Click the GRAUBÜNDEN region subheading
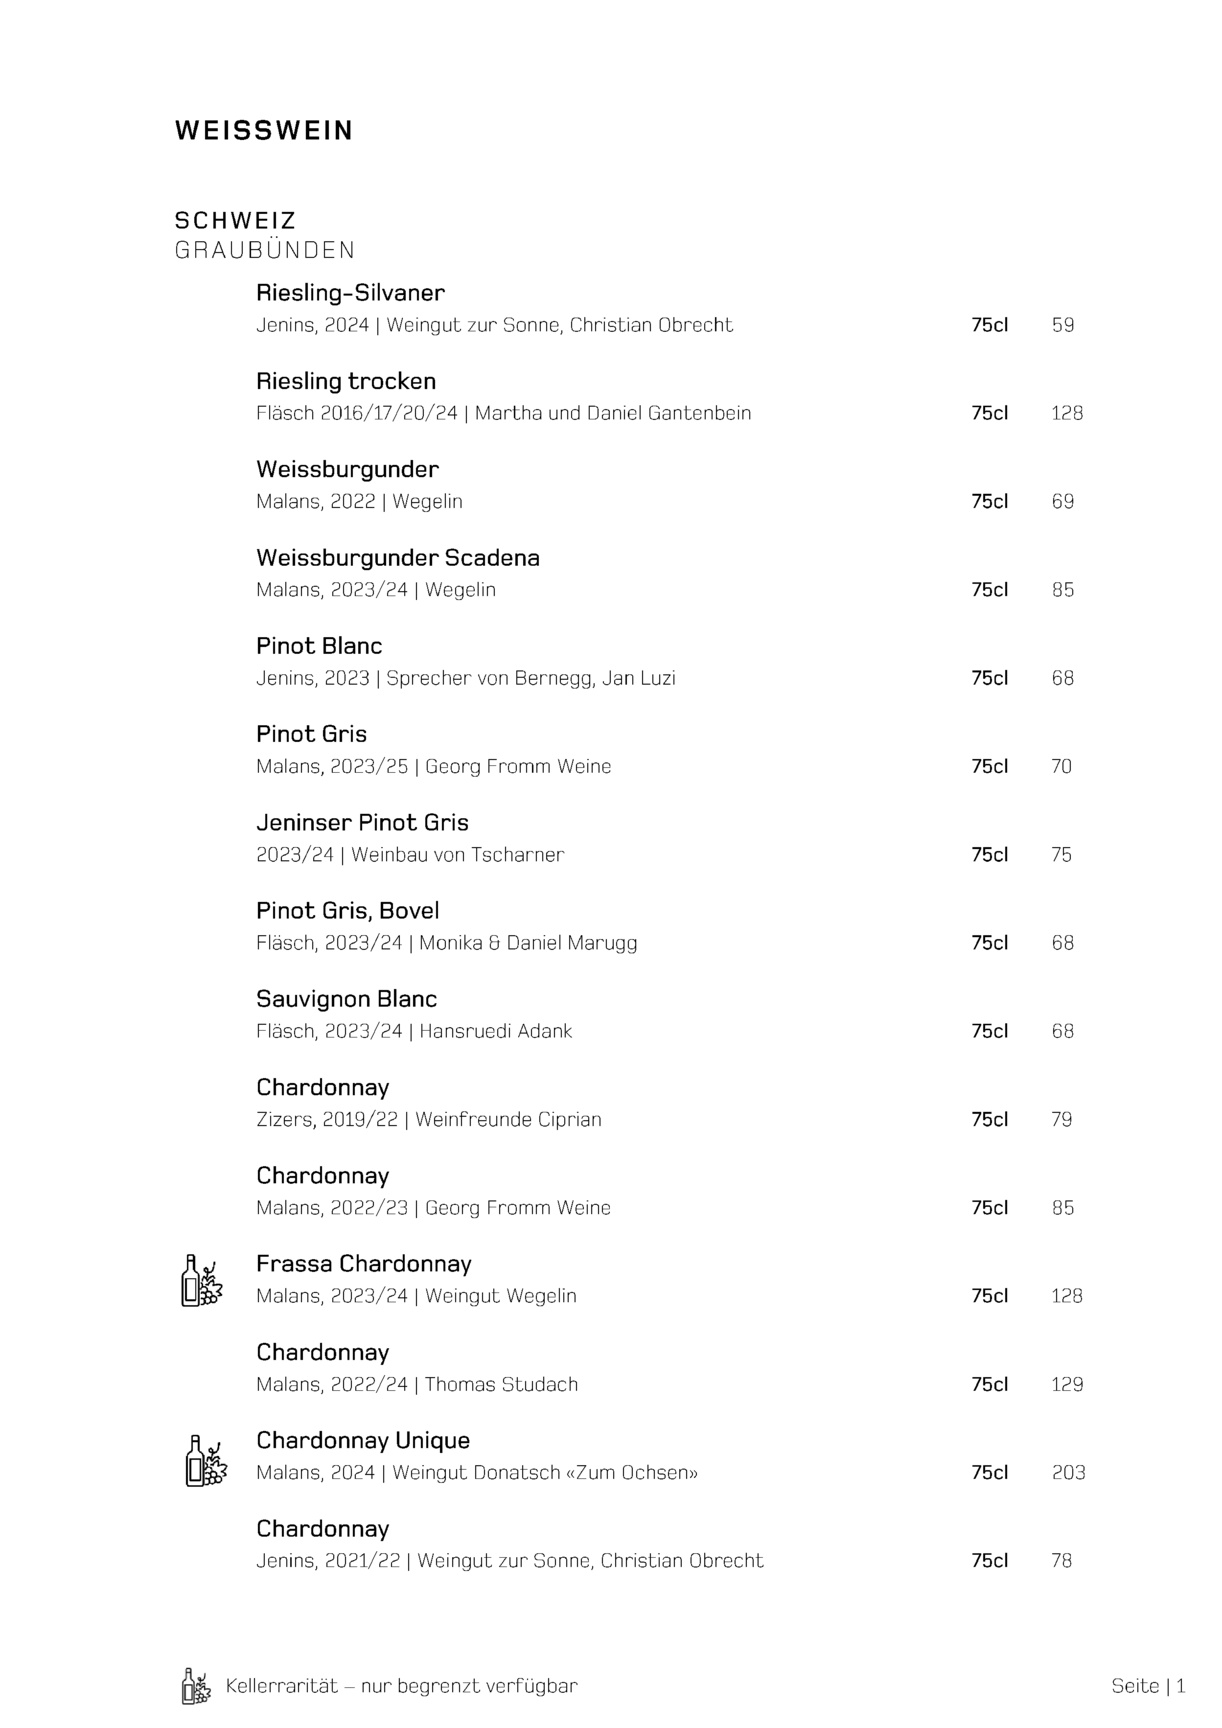 coord(265,250)
